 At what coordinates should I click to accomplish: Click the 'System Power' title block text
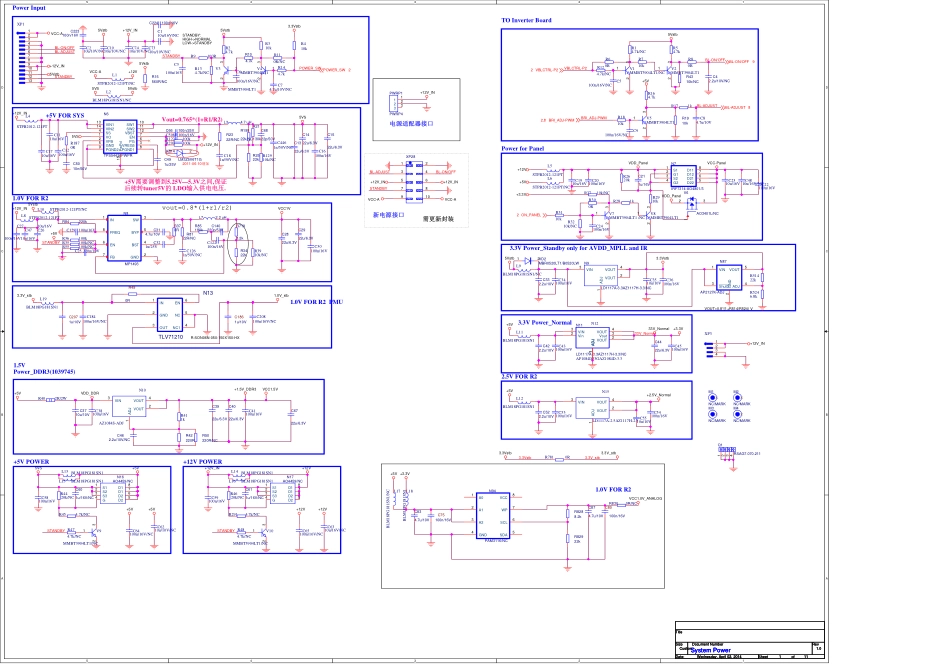710,650
